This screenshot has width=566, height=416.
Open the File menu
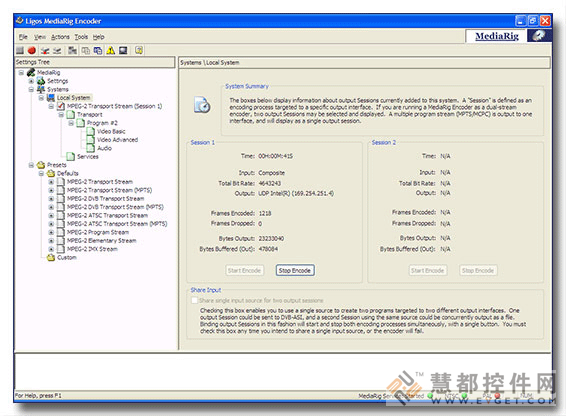[23, 37]
